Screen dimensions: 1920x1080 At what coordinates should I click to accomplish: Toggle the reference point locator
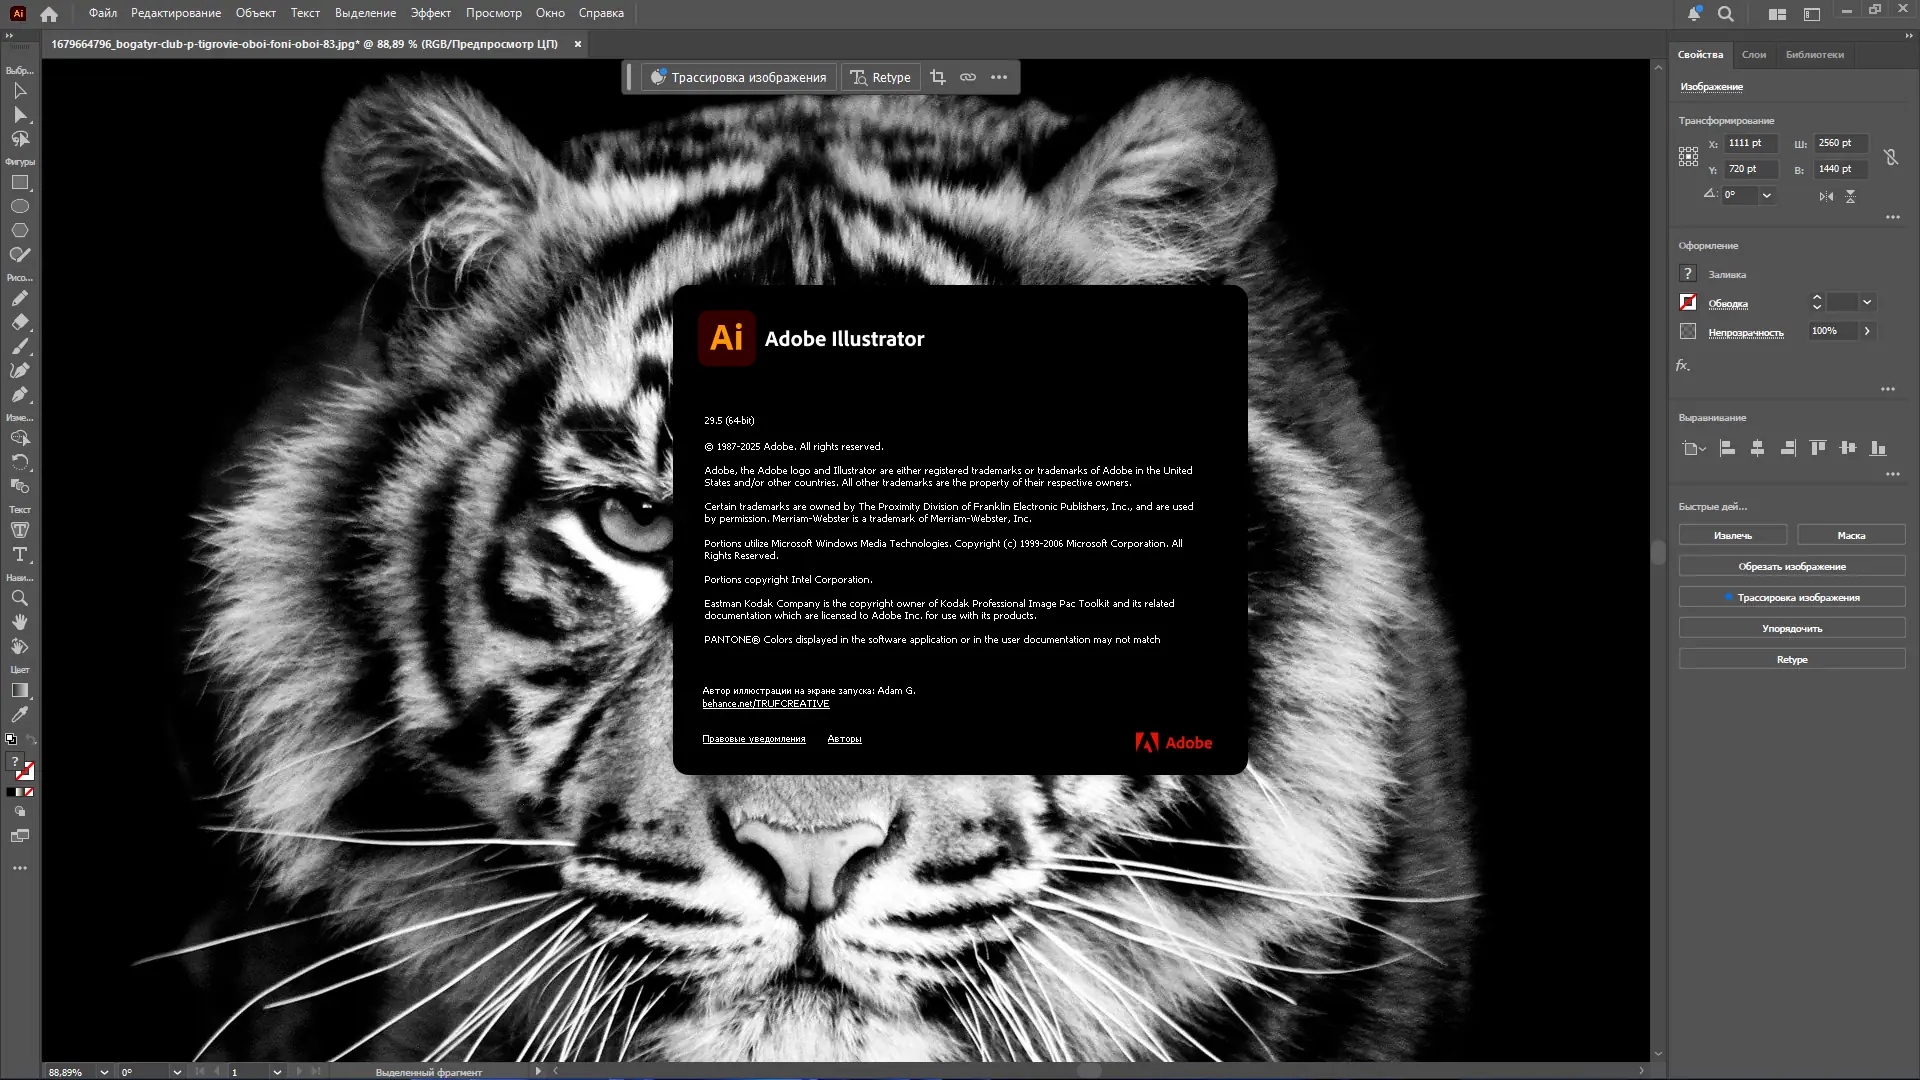[x=1688, y=156]
